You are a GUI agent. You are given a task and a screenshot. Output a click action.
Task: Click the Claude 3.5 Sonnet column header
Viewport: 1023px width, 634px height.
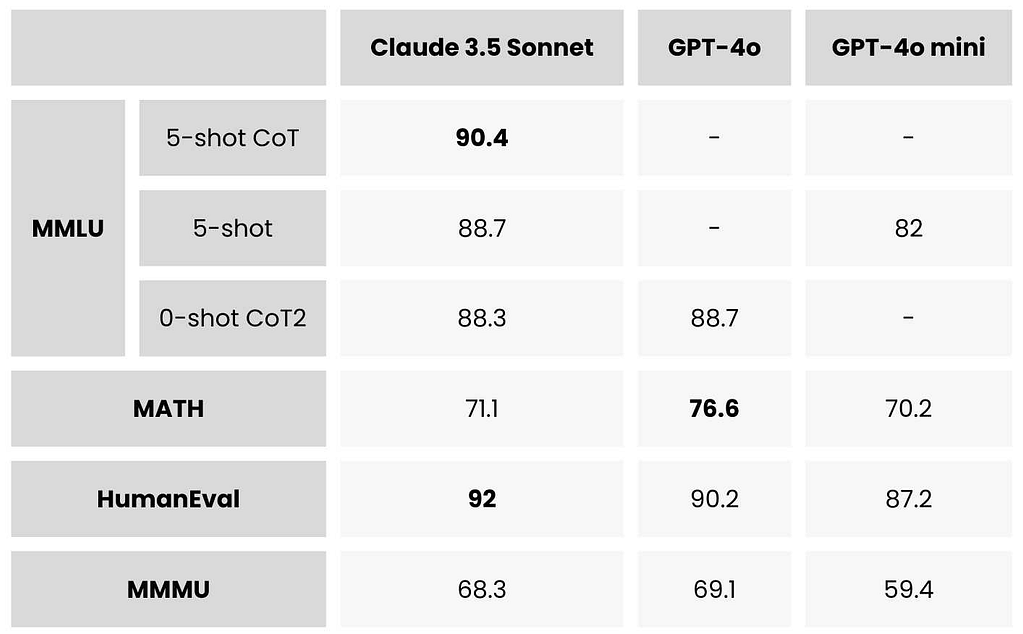coord(481,47)
